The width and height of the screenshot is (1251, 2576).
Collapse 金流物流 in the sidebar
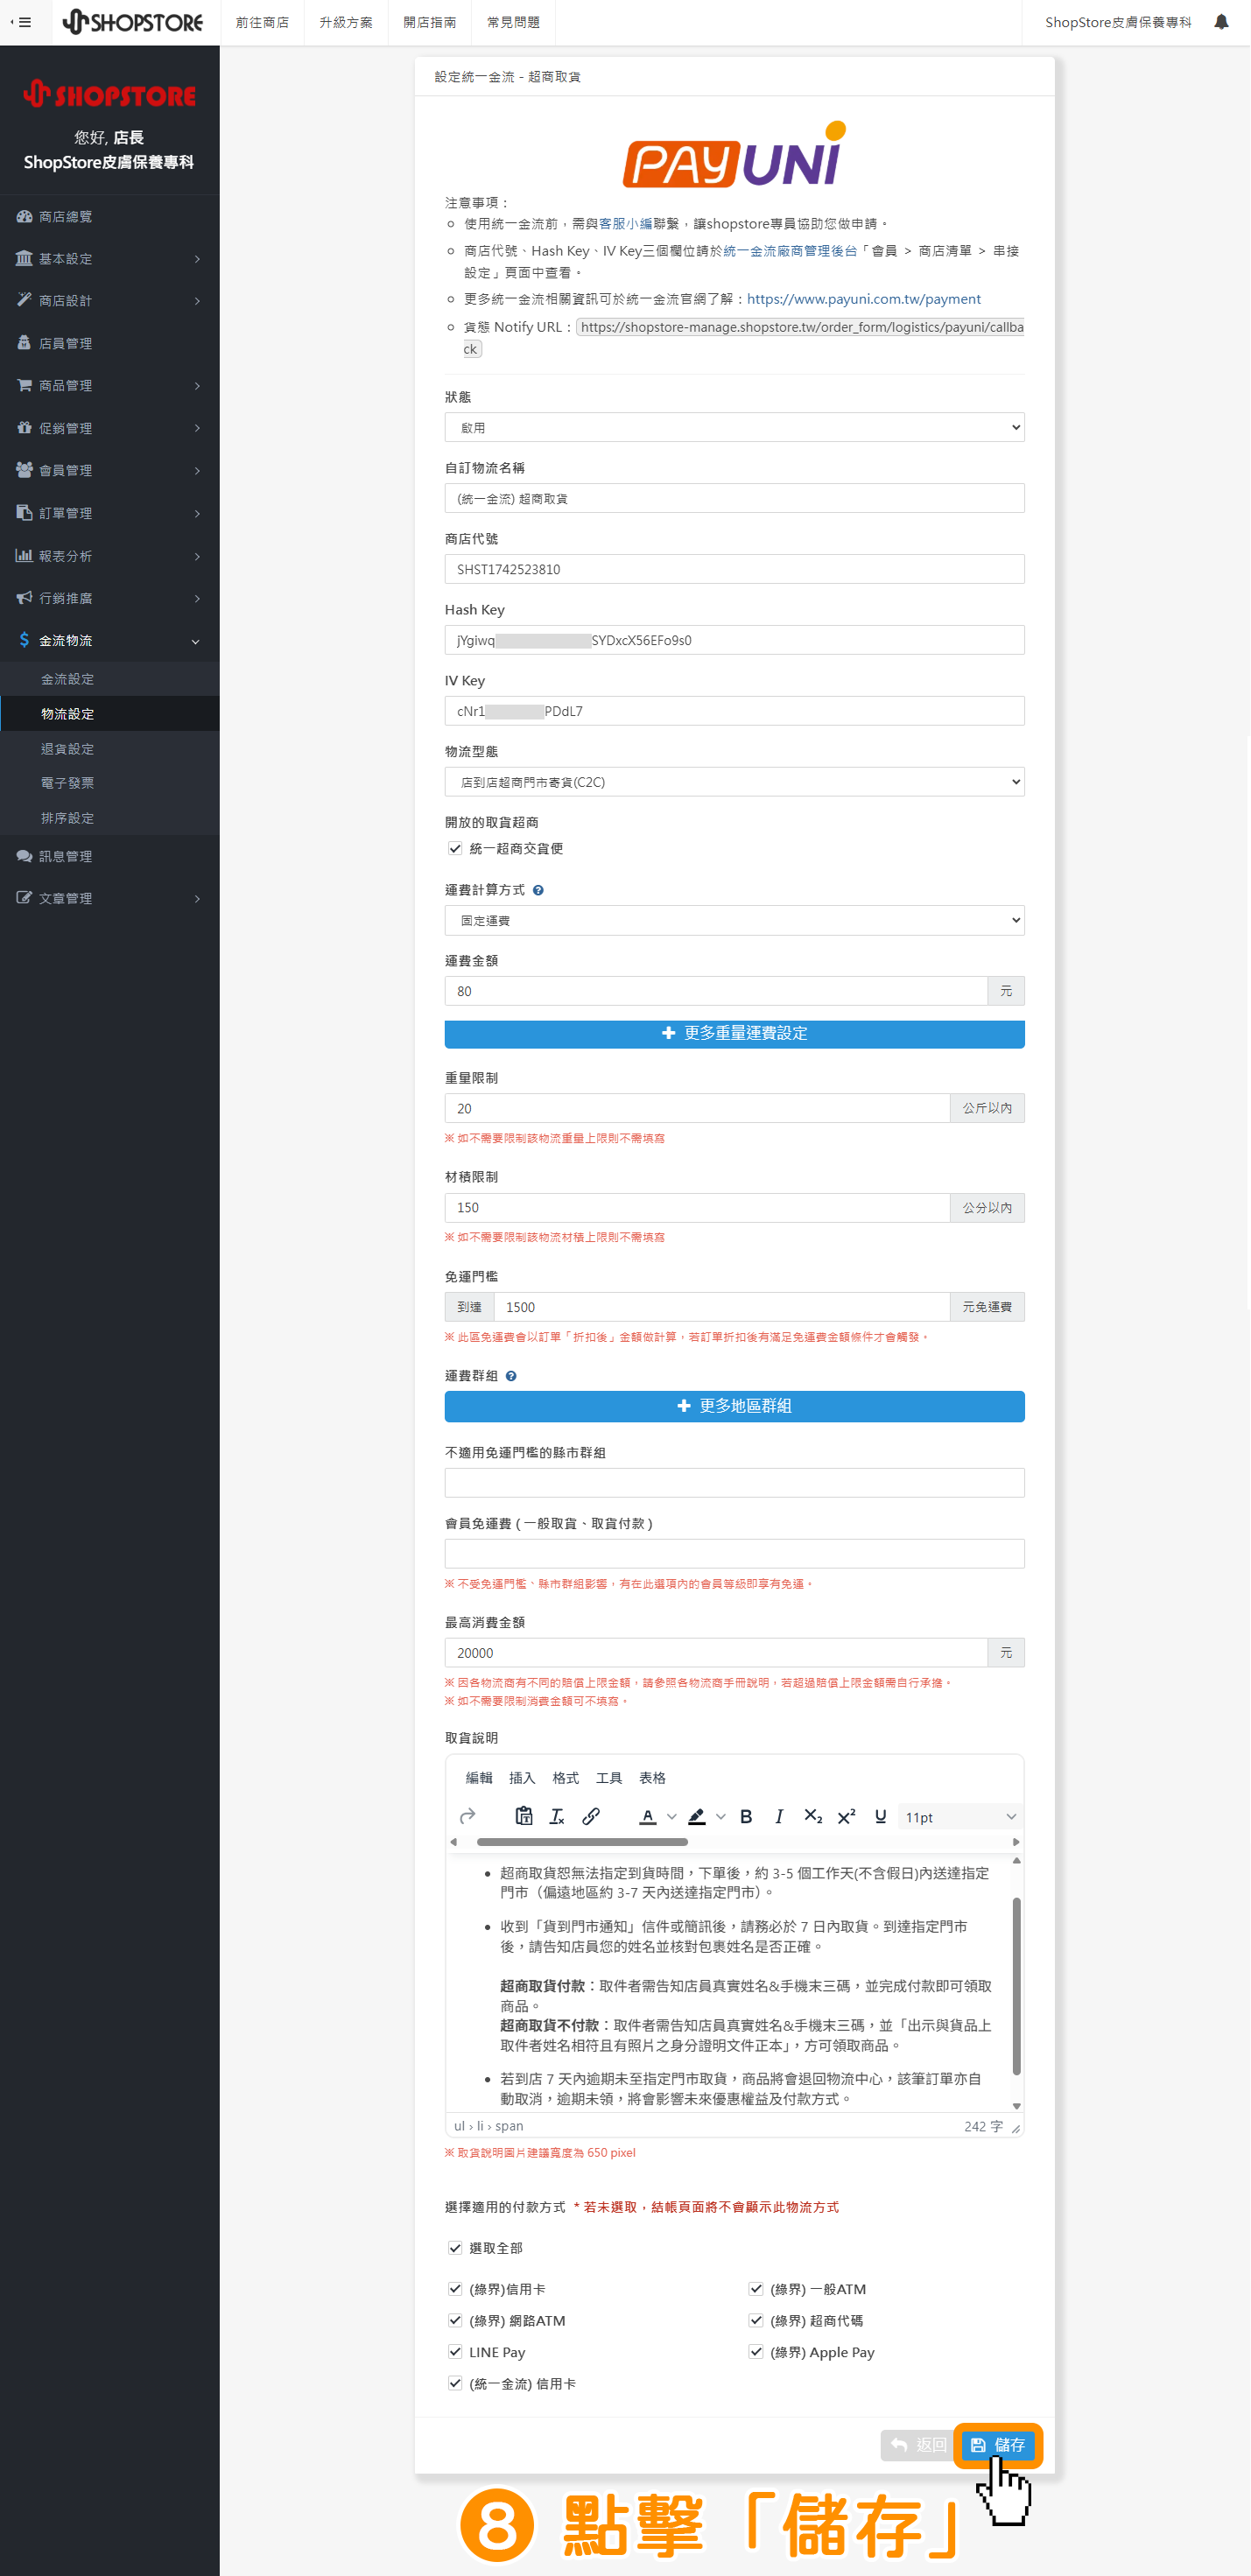click(x=110, y=640)
